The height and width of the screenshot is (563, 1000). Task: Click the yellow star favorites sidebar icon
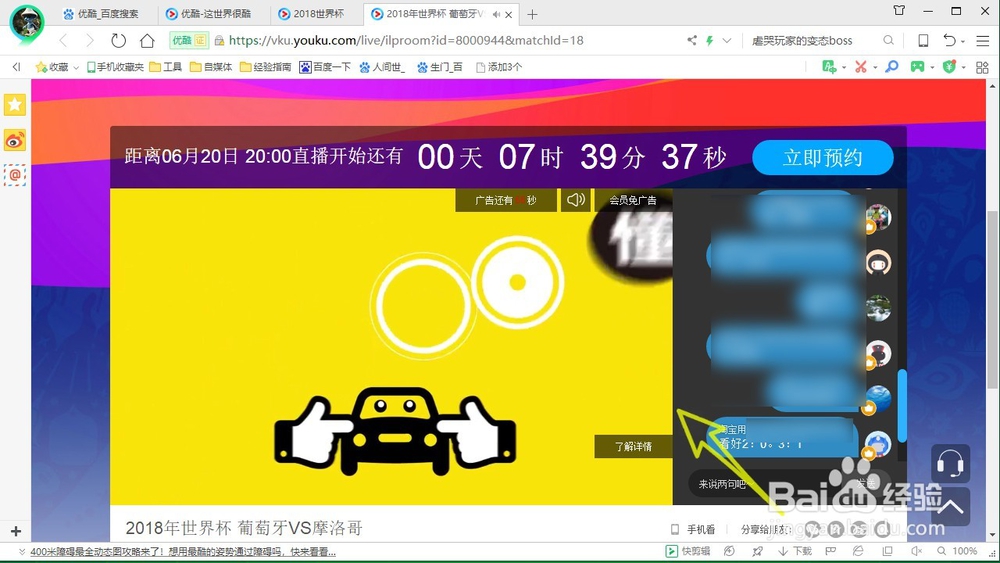click(15, 105)
